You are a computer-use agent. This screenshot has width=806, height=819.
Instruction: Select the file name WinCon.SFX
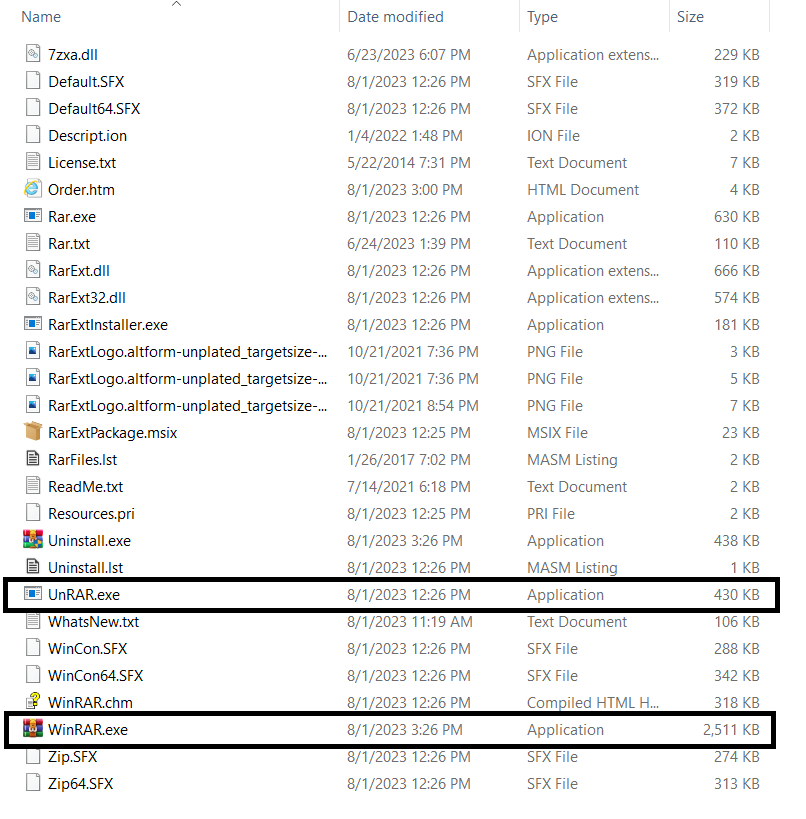[87, 649]
